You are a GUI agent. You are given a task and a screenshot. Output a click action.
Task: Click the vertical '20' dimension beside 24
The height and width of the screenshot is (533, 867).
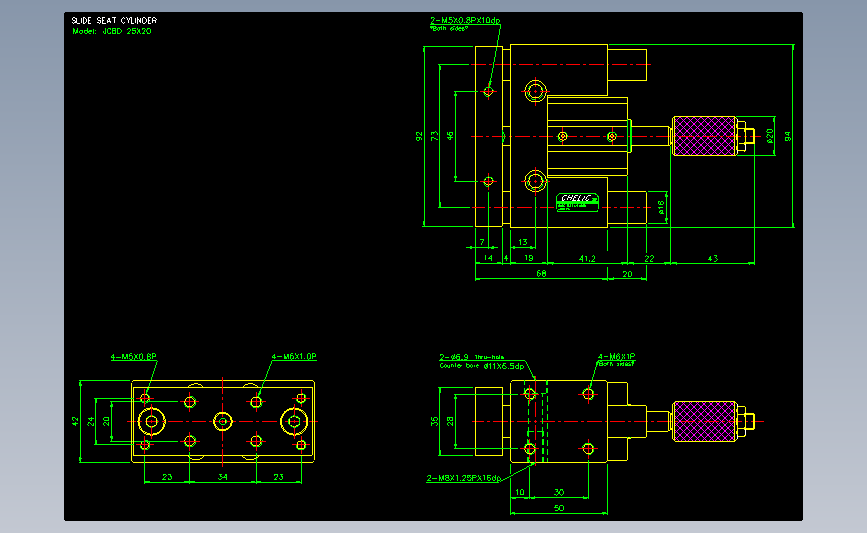click(x=107, y=421)
